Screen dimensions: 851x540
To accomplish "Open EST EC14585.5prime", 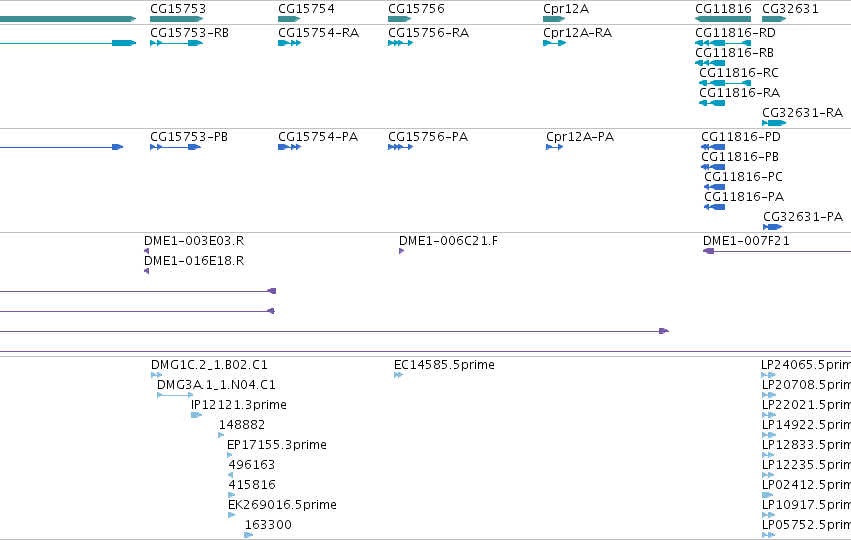I will [x=399, y=375].
